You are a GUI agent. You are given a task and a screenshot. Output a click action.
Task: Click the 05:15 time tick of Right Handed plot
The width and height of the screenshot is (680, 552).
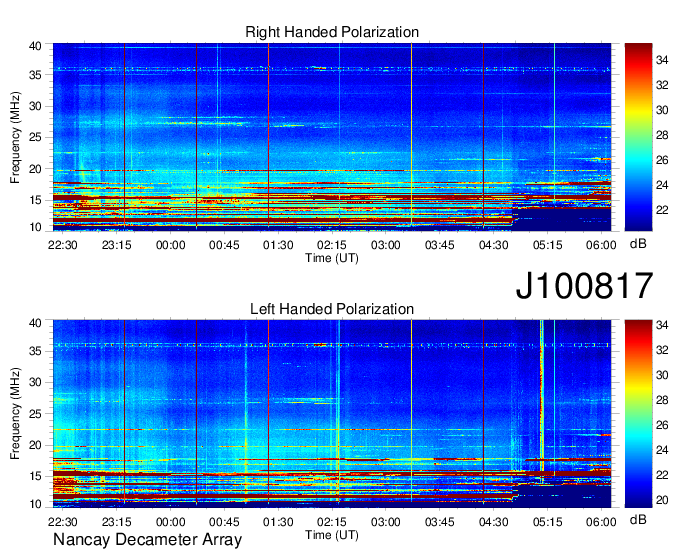tap(547, 245)
